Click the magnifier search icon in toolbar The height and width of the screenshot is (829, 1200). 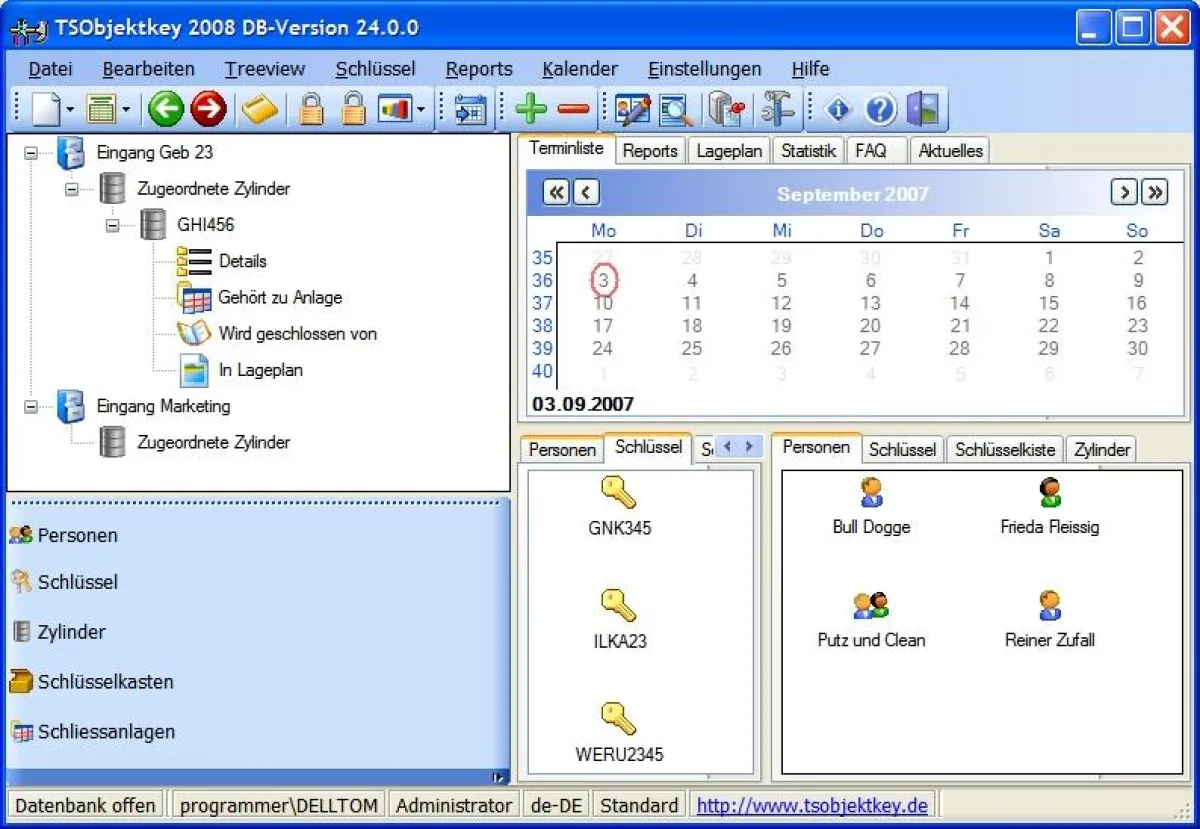click(x=676, y=109)
